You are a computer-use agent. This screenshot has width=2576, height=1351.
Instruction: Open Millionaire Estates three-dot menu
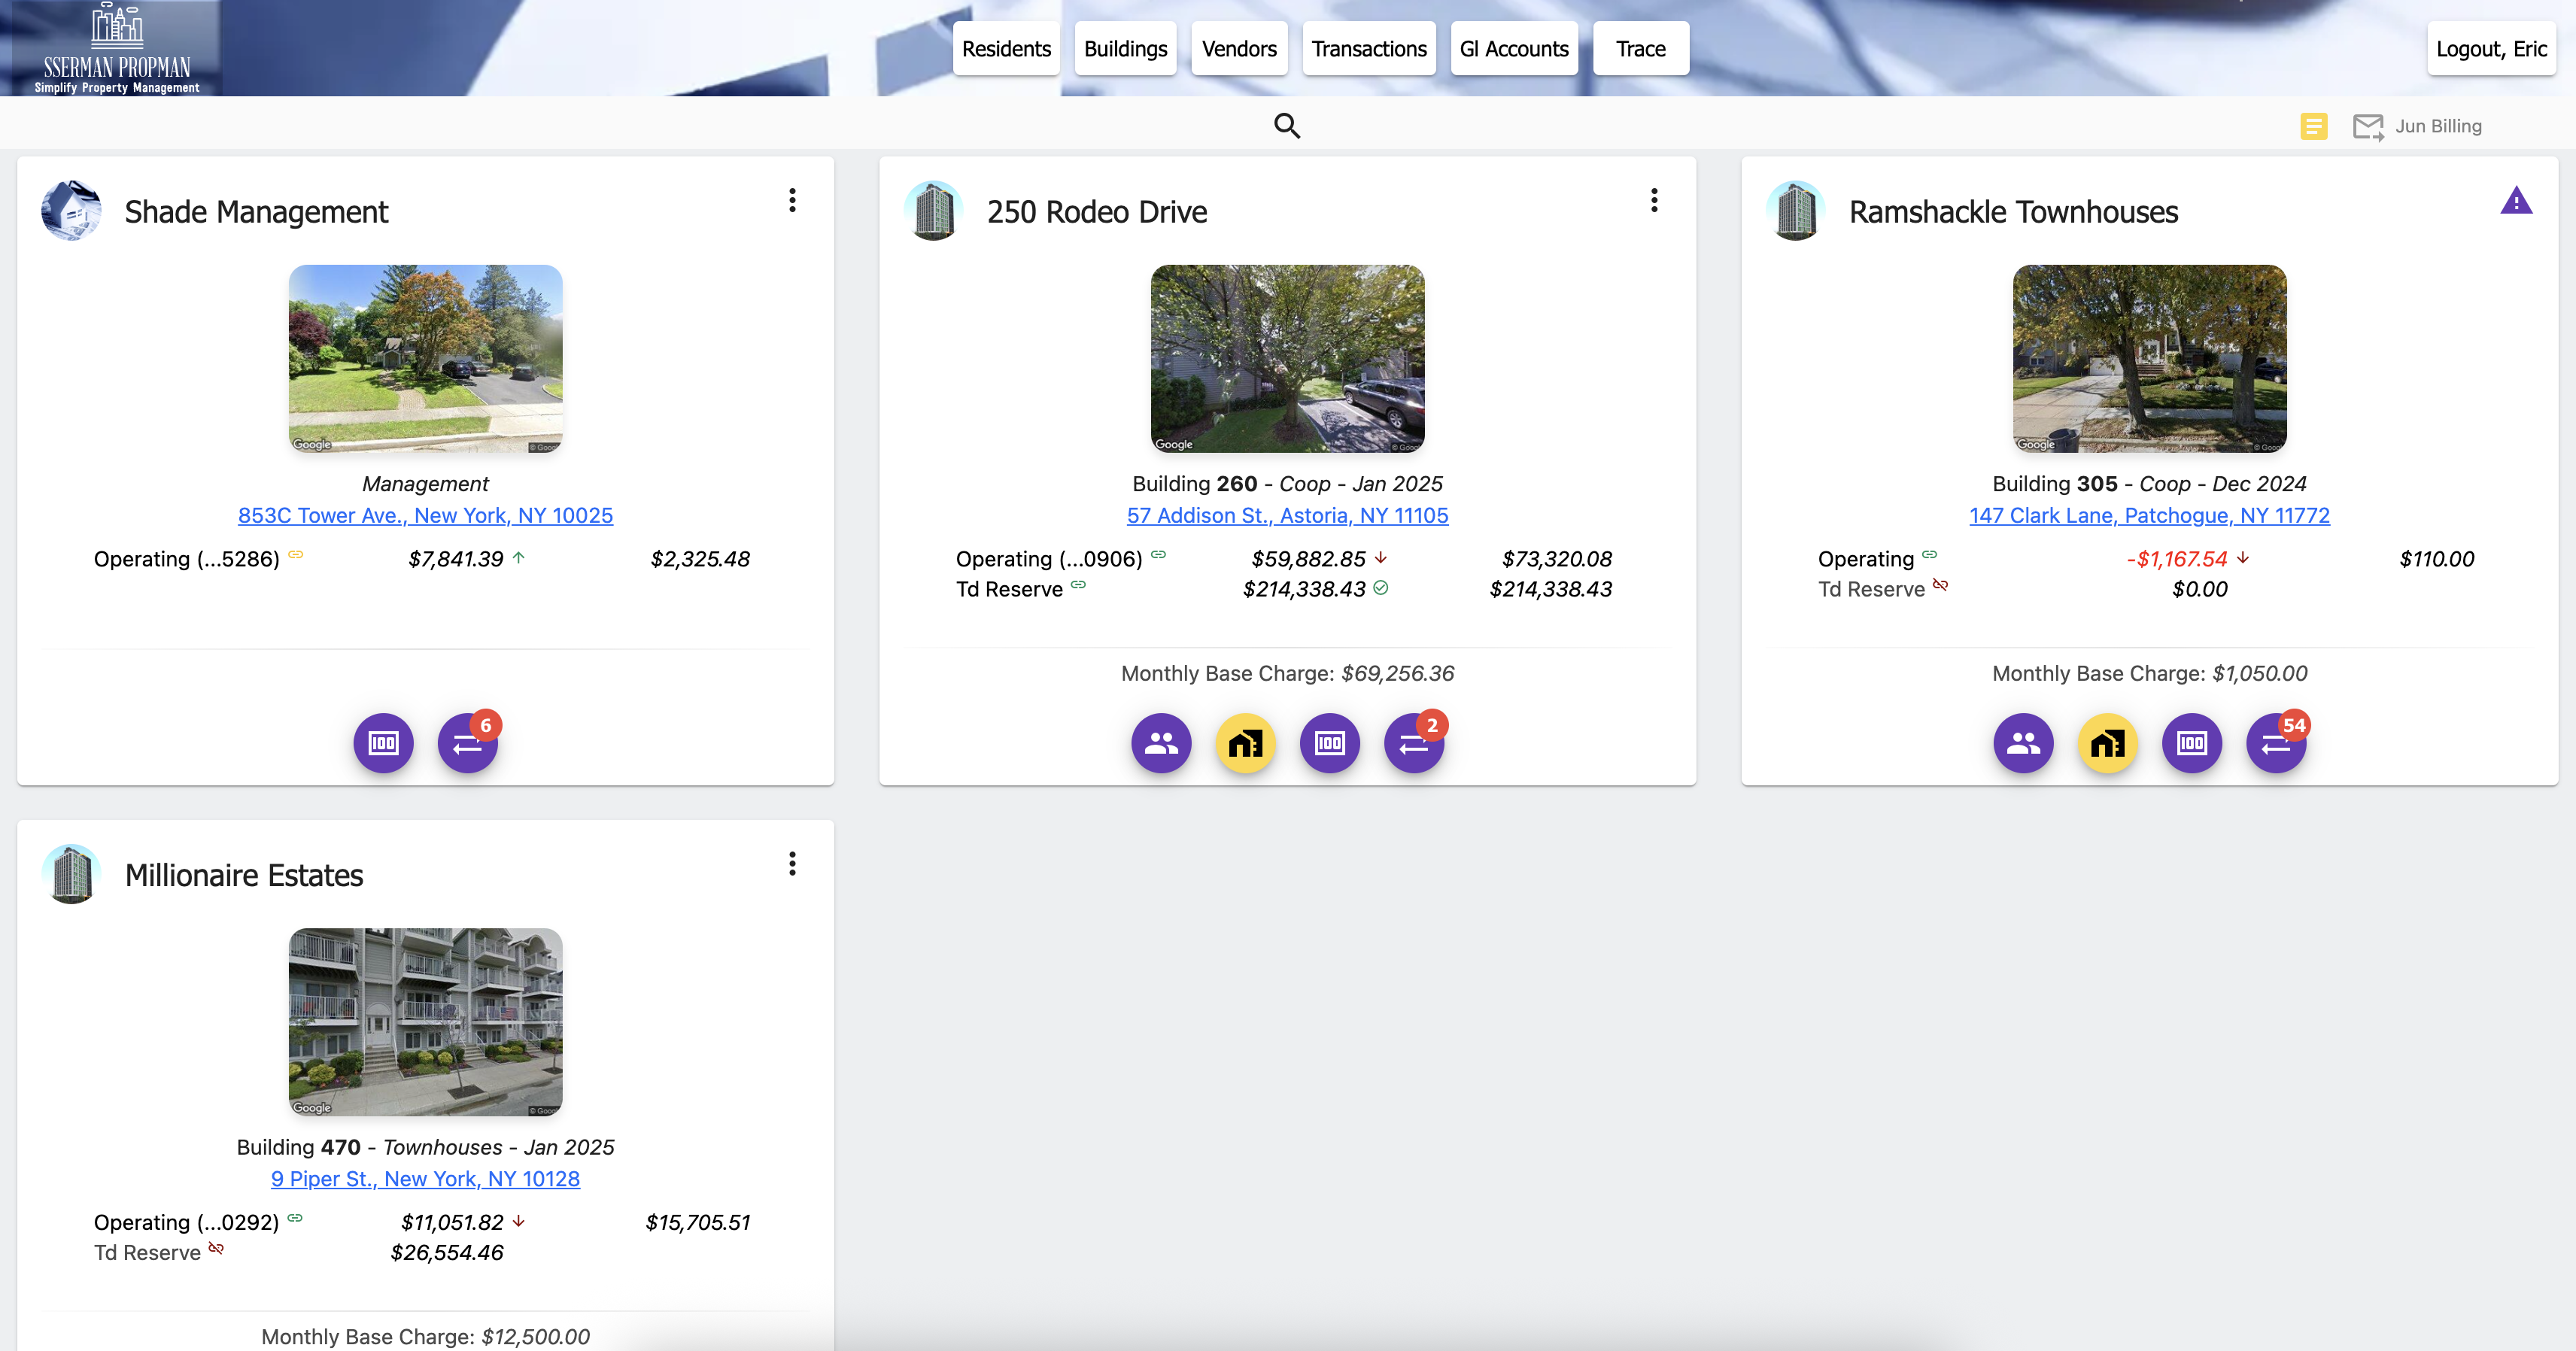(x=792, y=863)
